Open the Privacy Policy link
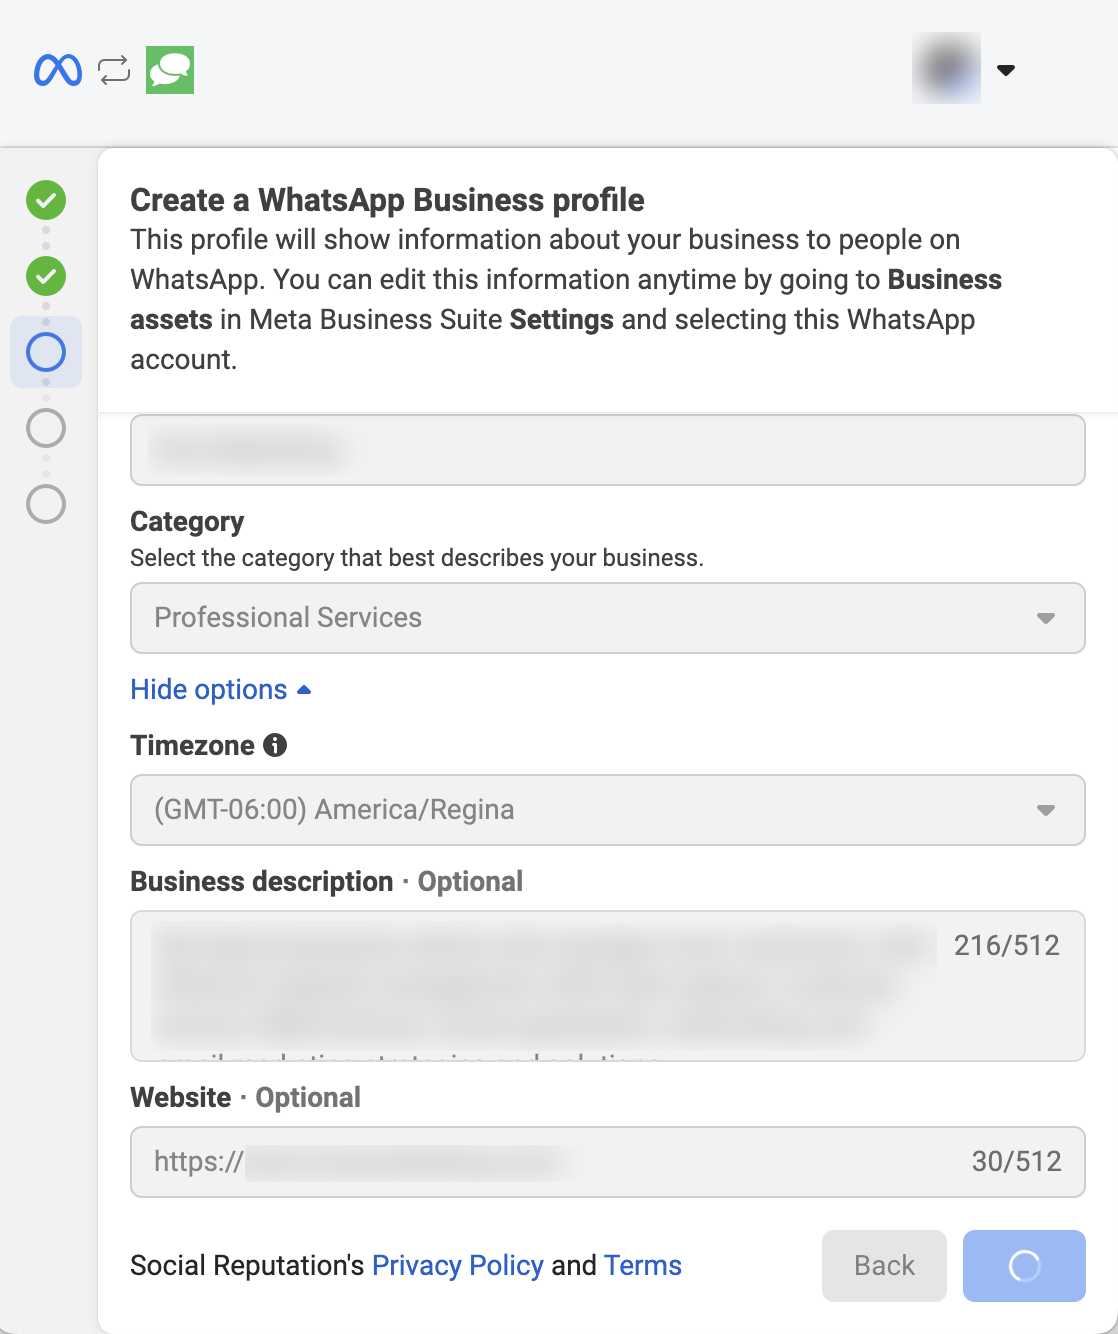Image resolution: width=1118 pixels, height=1334 pixels. (x=457, y=1266)
